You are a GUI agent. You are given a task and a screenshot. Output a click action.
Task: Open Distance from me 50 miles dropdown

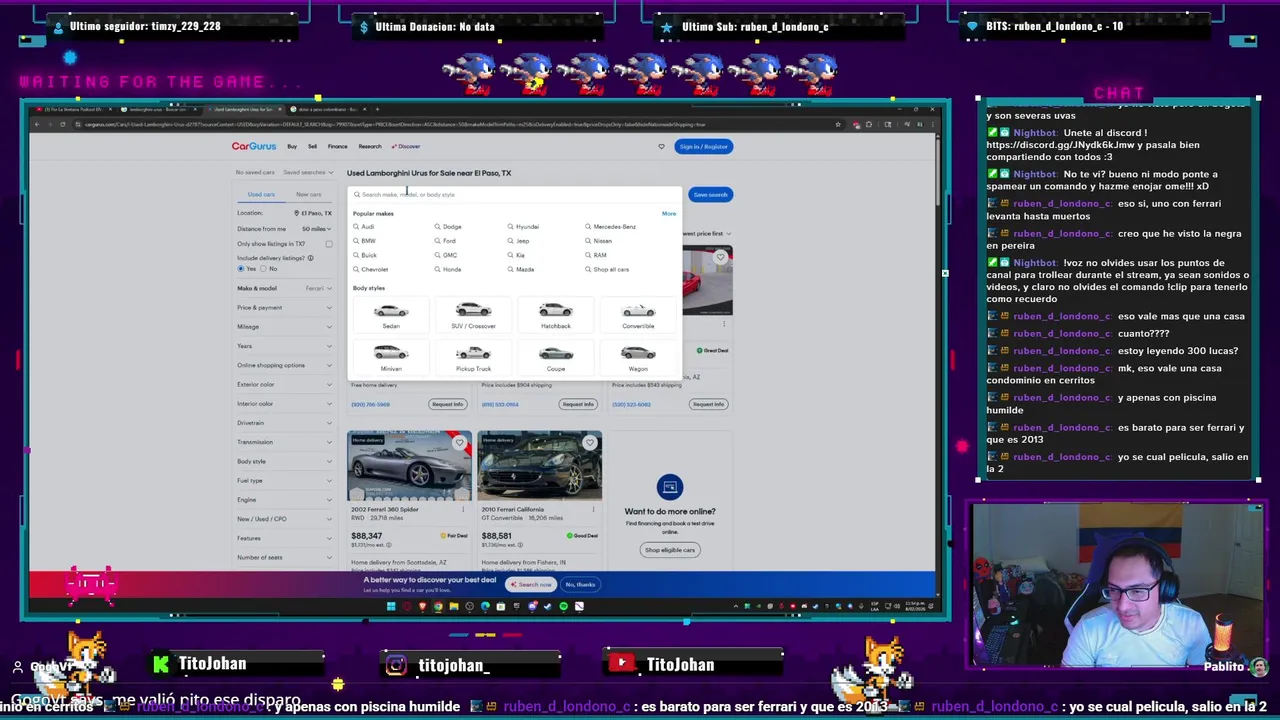tap(318, 229)
